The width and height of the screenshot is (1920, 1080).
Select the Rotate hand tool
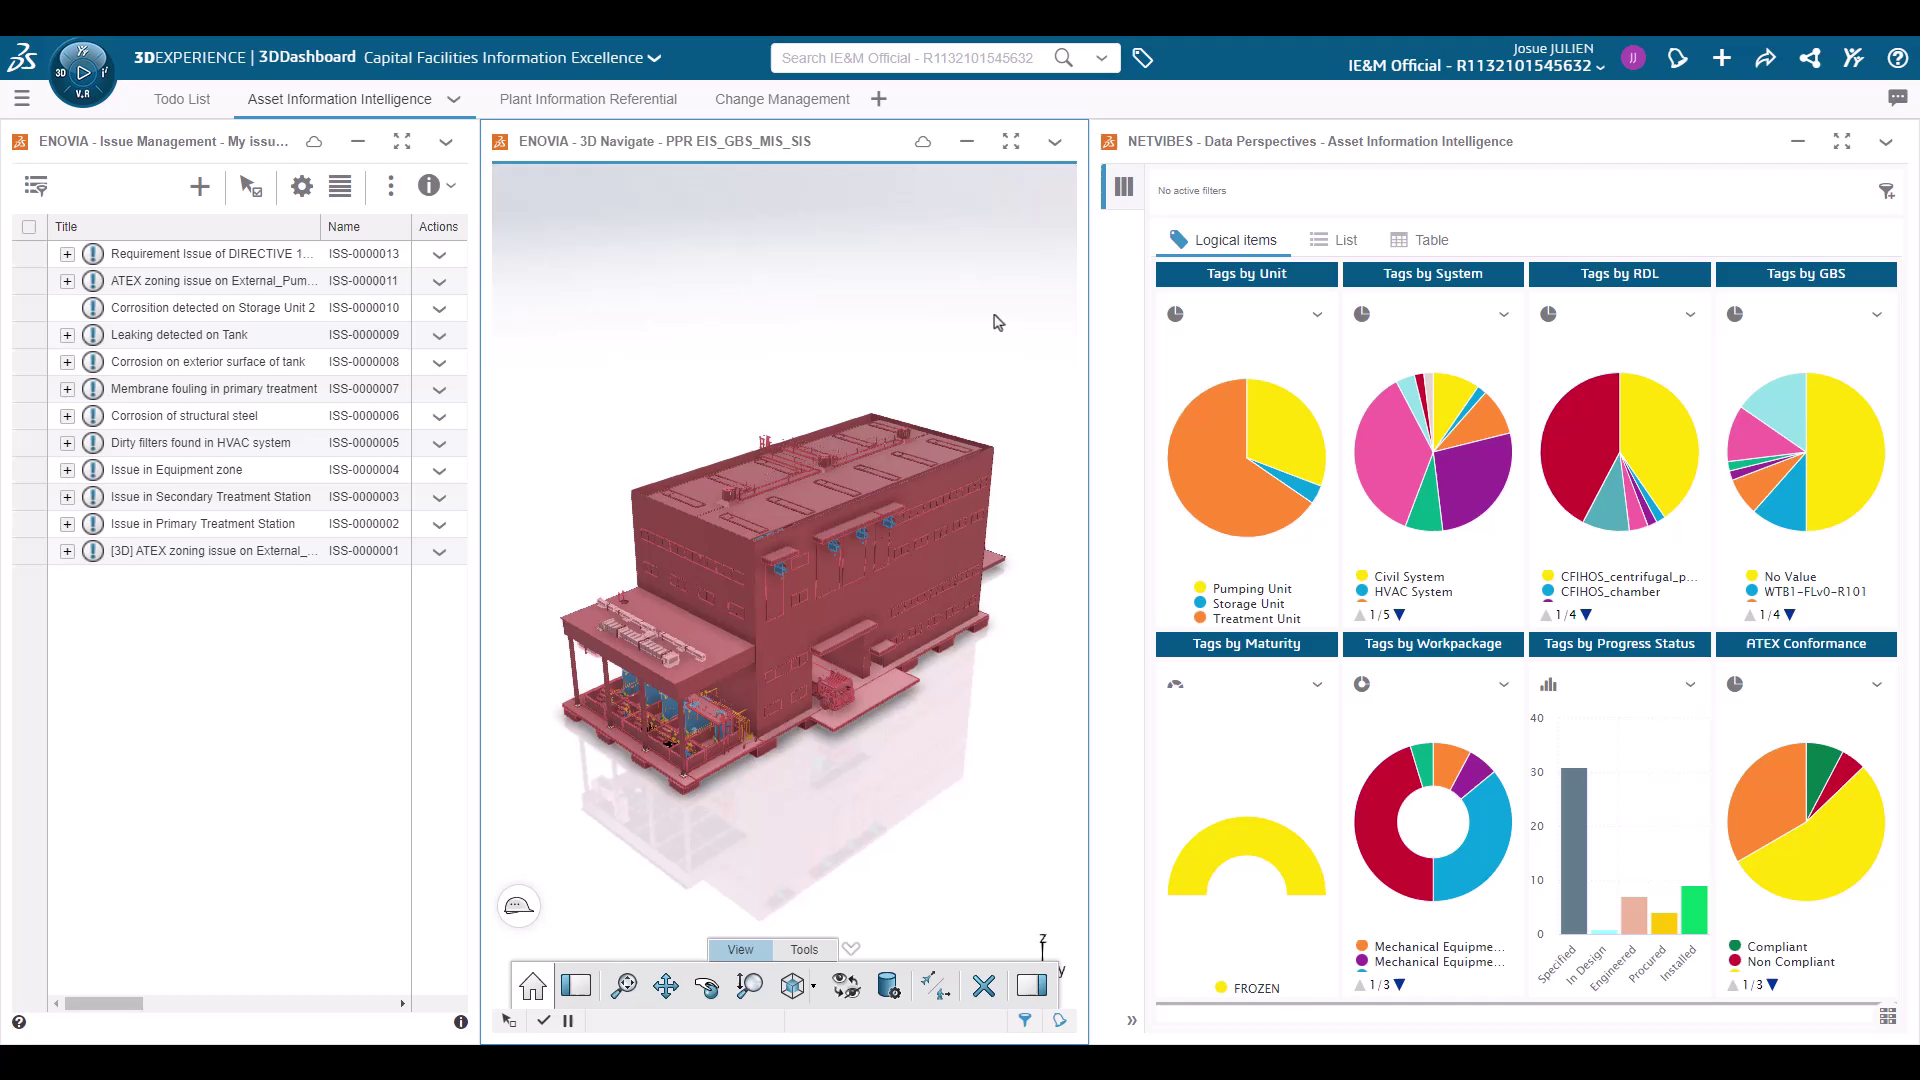click(707, 986)
